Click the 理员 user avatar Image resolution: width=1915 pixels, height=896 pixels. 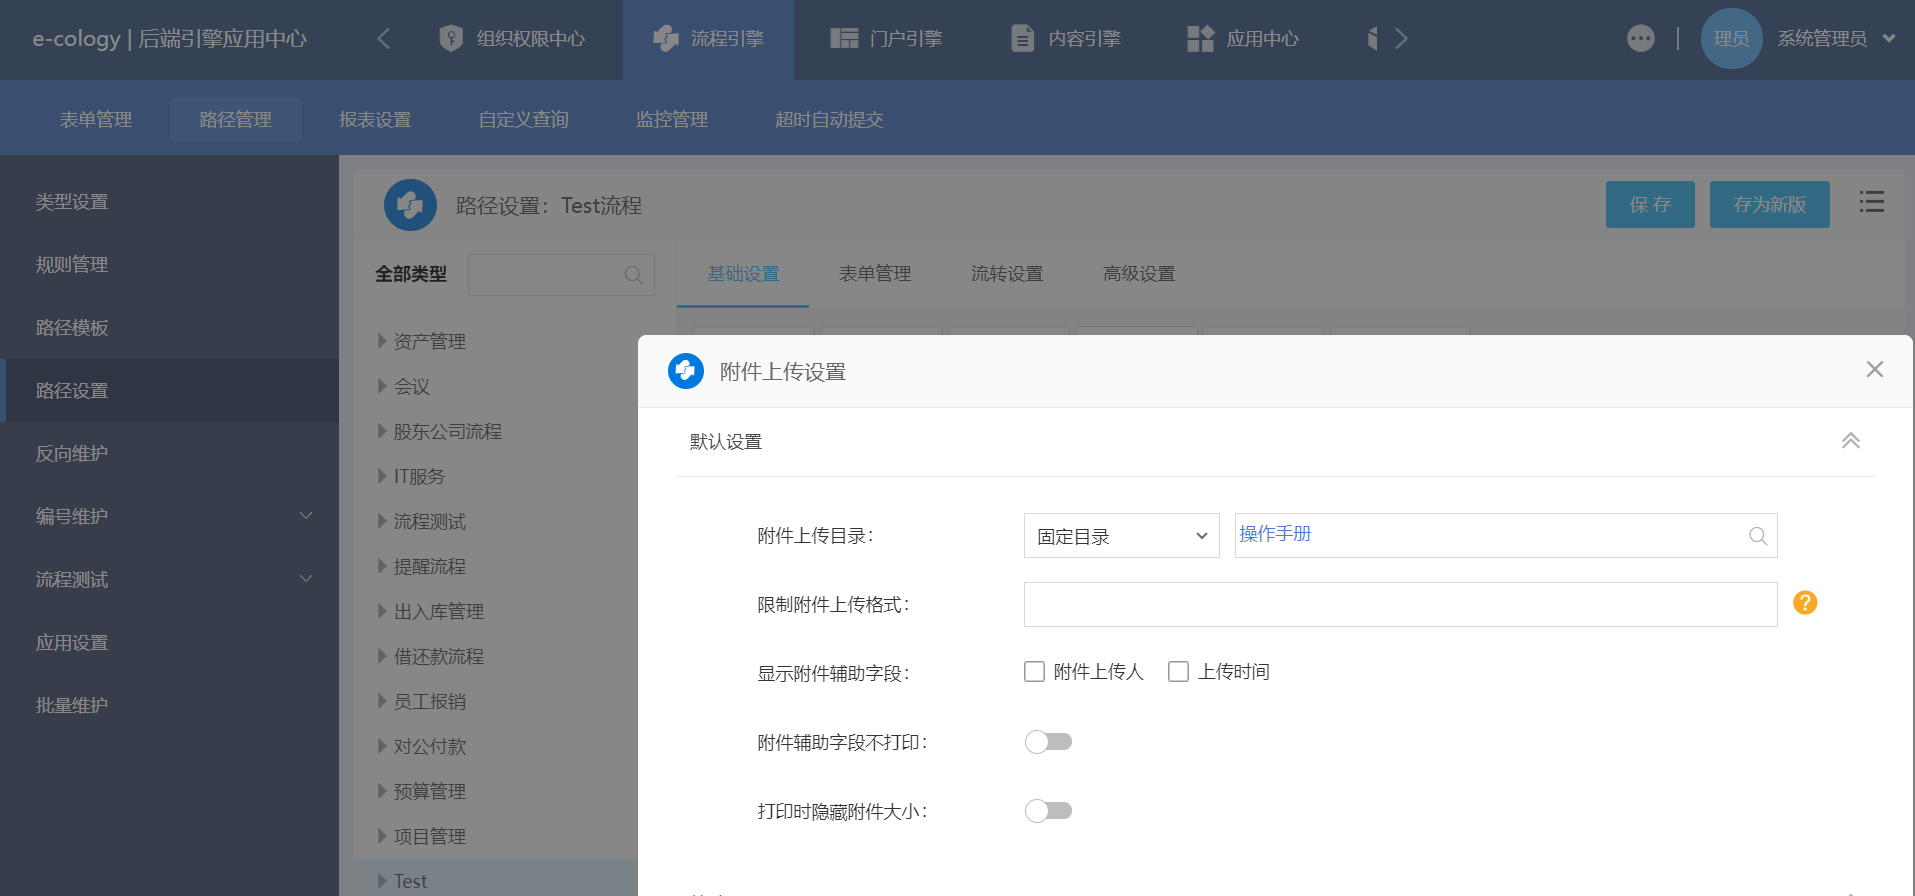pyautogui.click(x=1731, y=39)
